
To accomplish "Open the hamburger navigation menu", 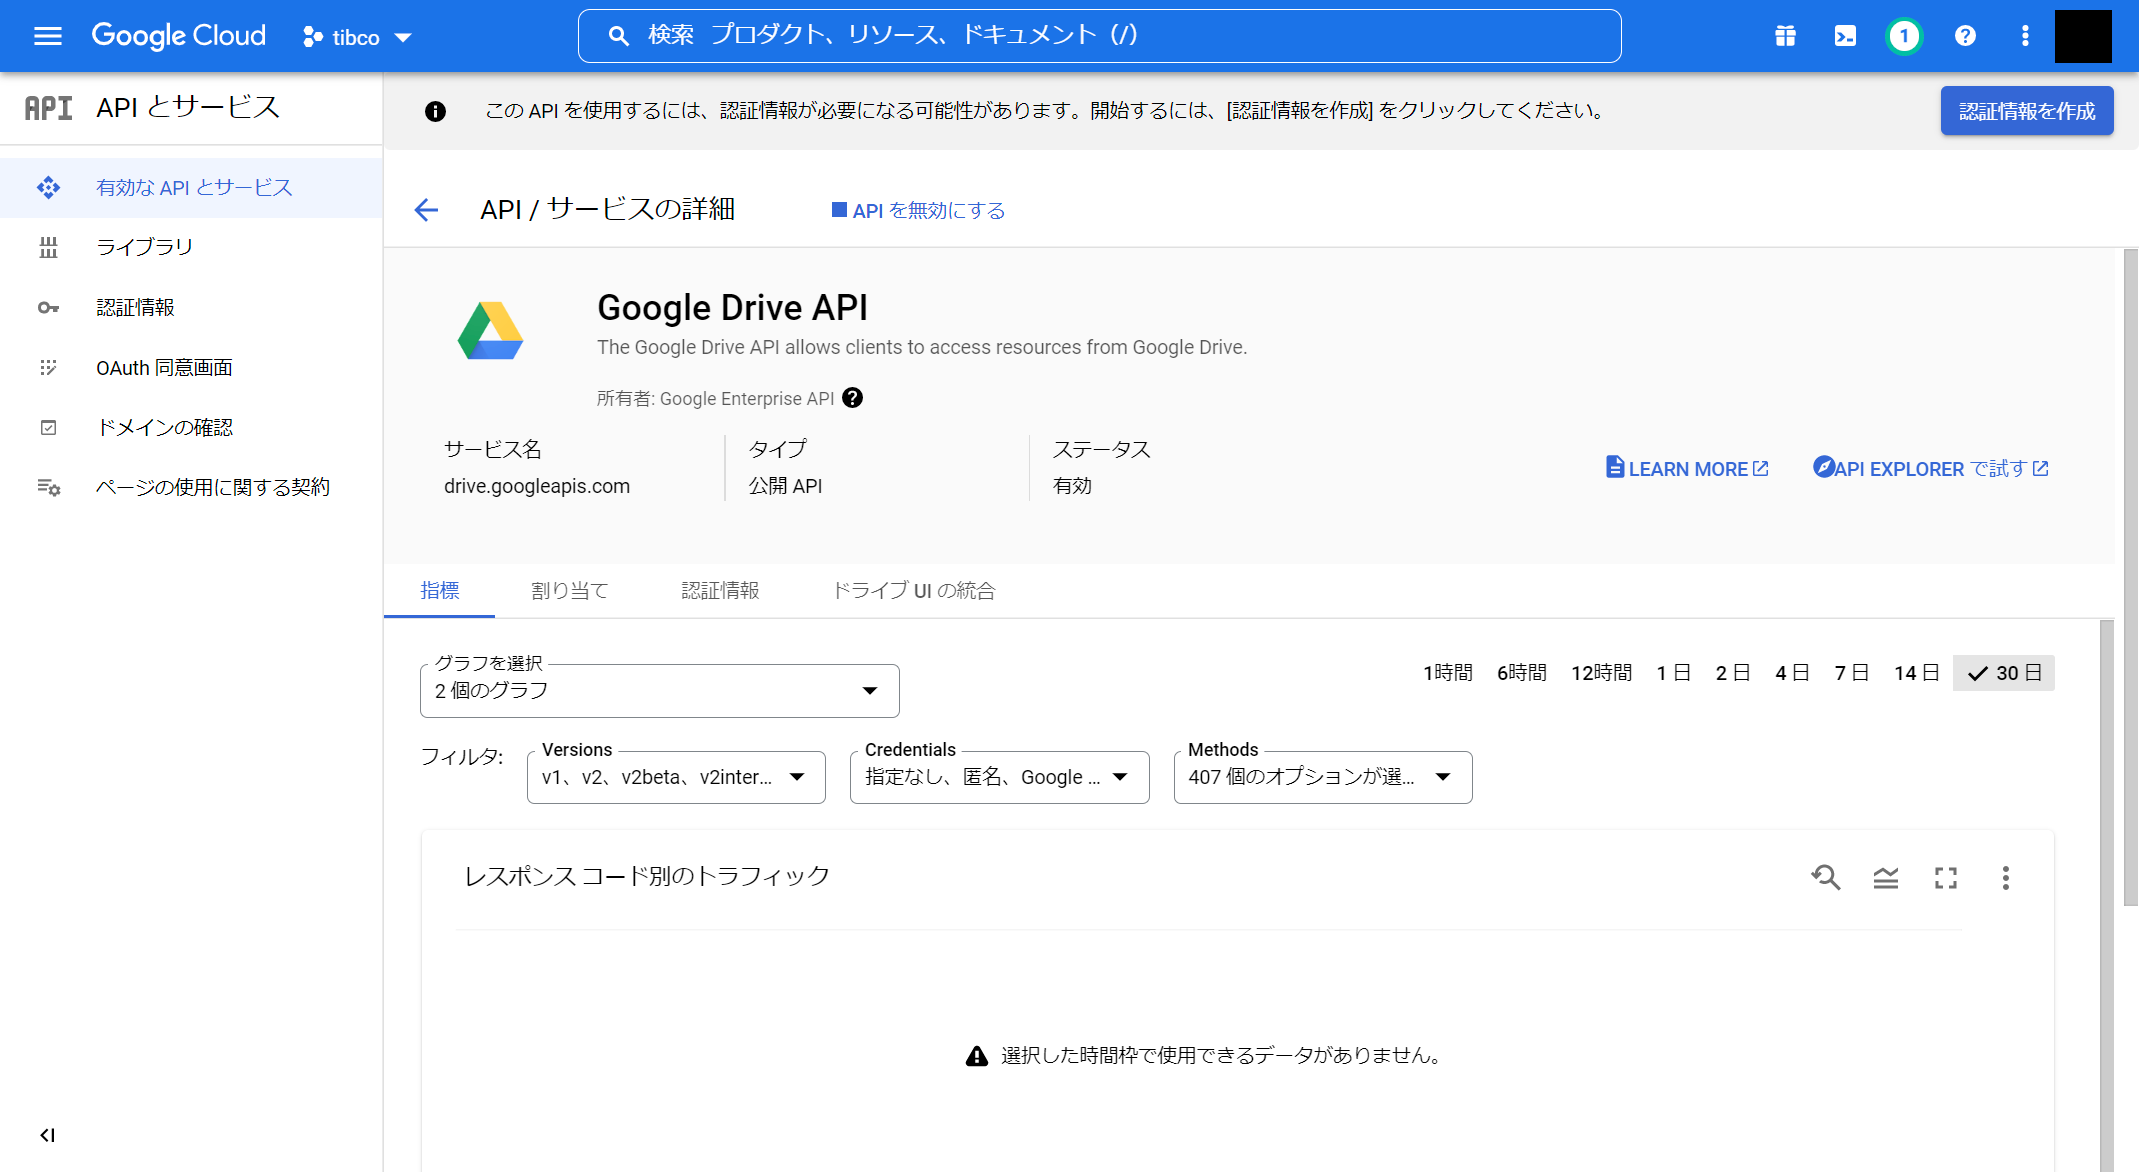I will click(47, 37).
